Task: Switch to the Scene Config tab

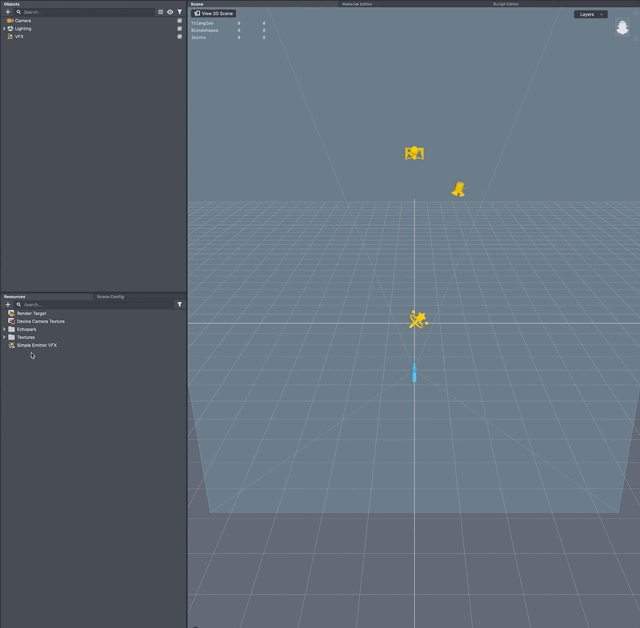Action: coord(110,296)
